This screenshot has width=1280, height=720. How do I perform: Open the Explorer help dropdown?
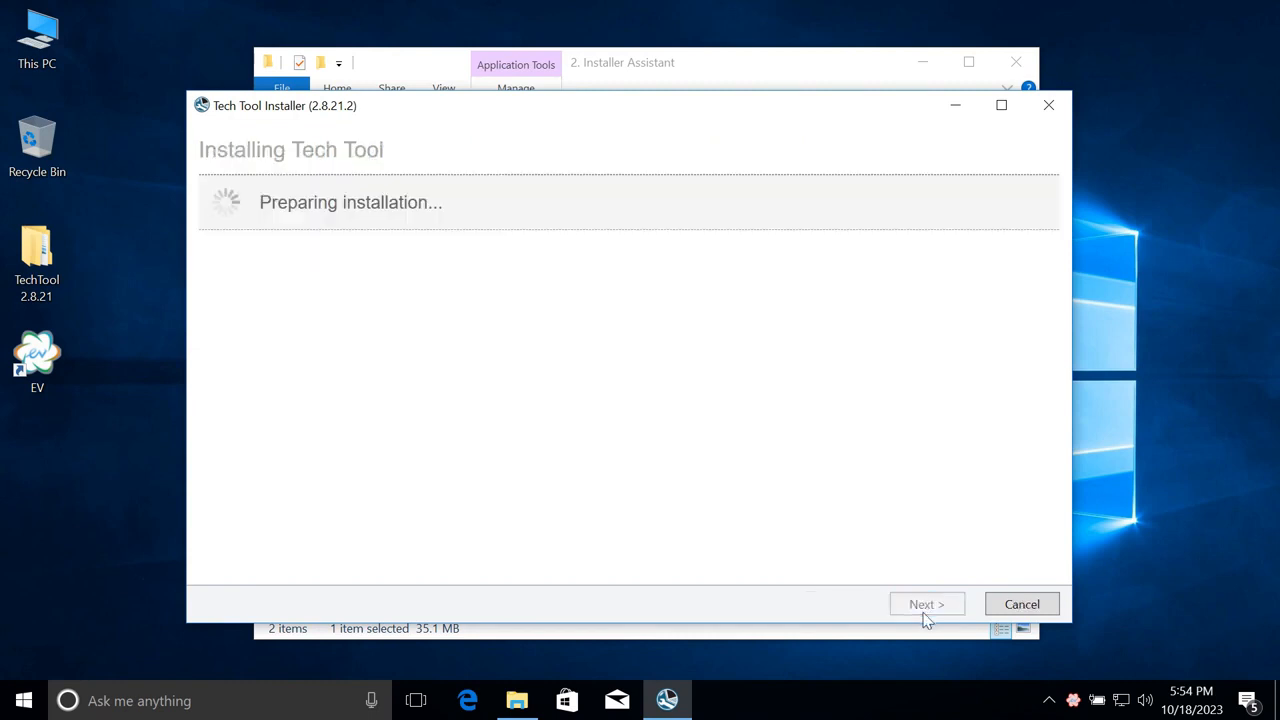(x=1028, y=88)
